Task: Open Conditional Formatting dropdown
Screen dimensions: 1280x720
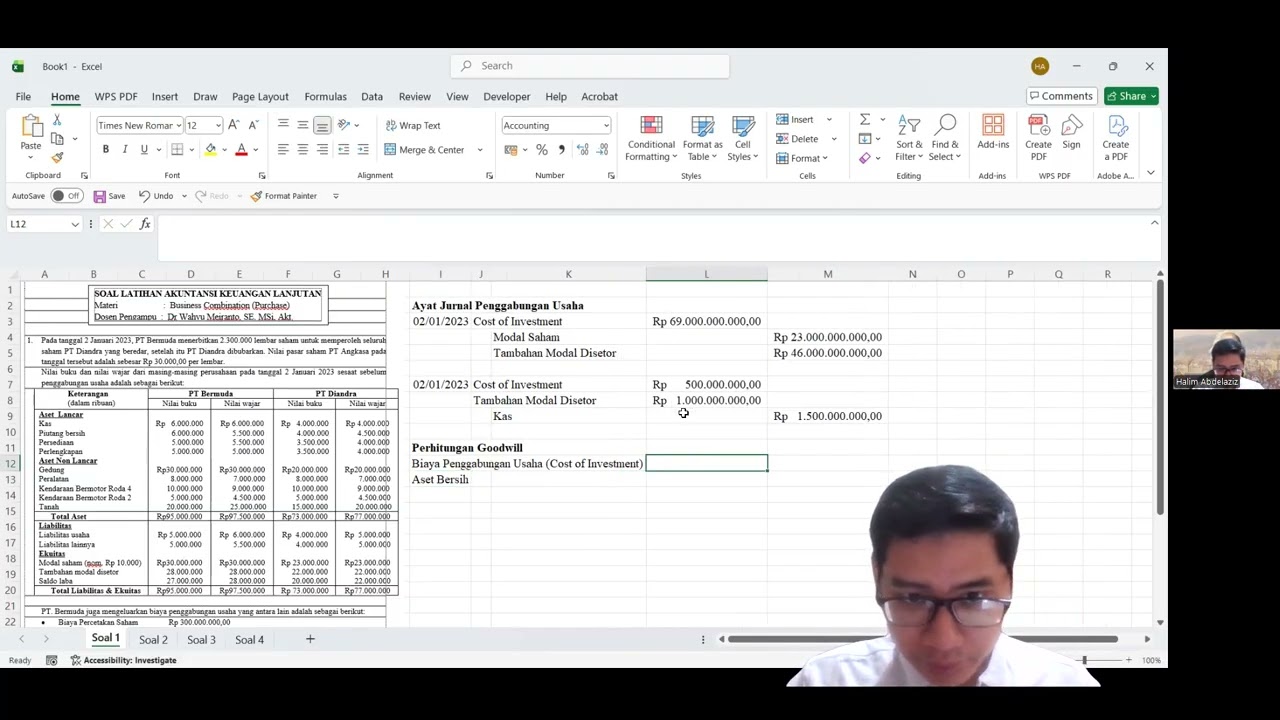Action: [x=651, y=138]
